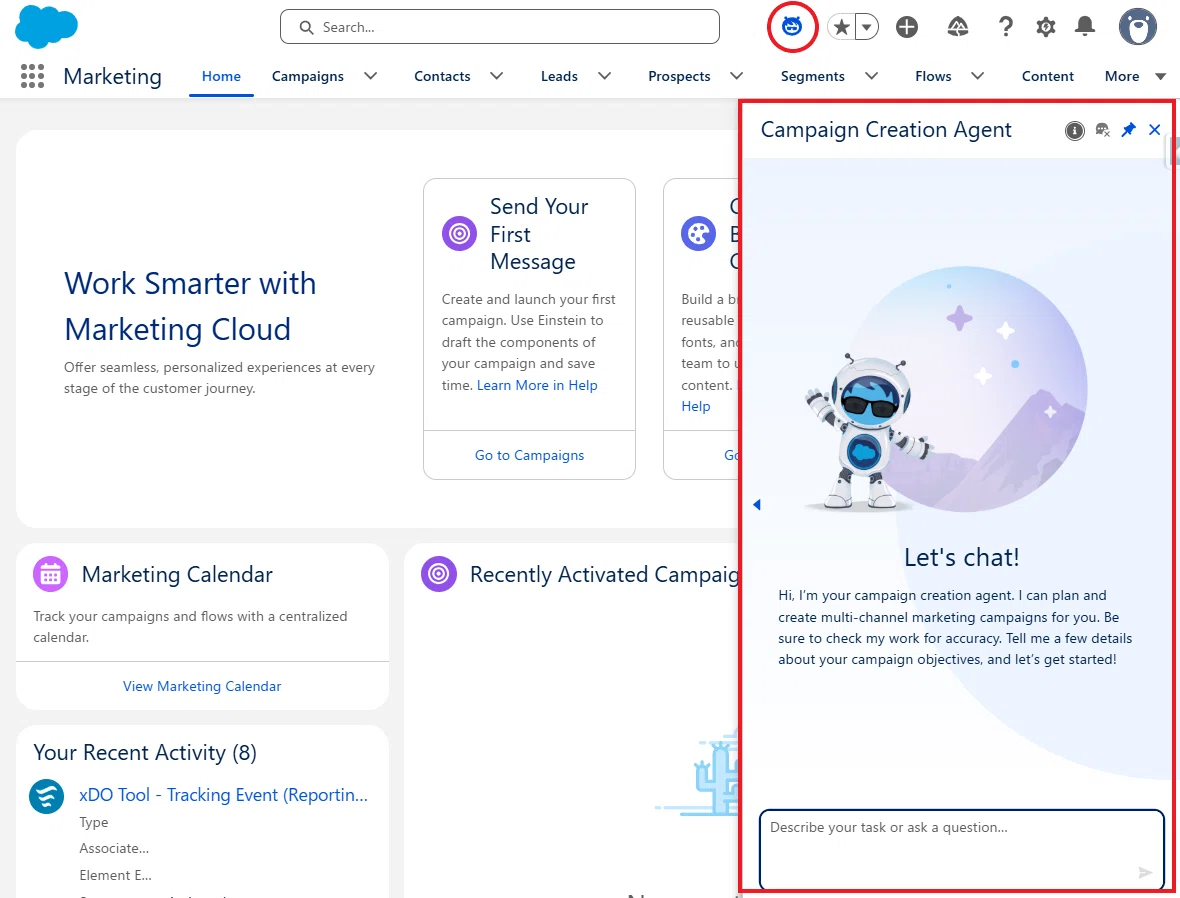Viewport: 1180px width, 898px height.
Task: Open the Agentforce agent icon in header
Action: 792,27
